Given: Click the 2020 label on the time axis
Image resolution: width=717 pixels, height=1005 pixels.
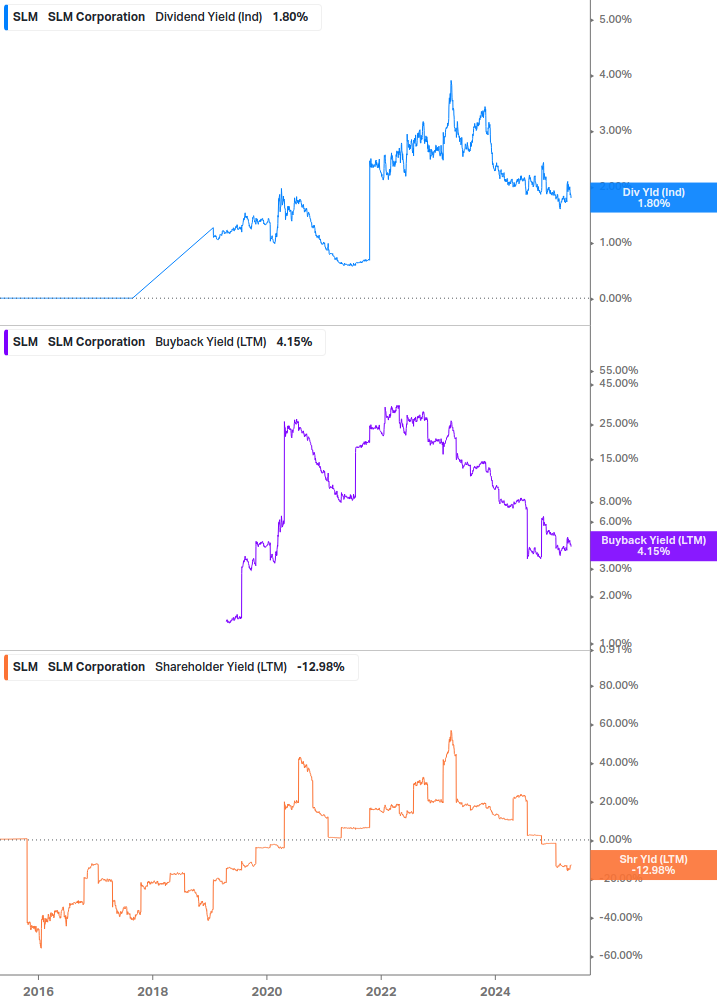Looking at the screenshot, I should pos(267,992).
